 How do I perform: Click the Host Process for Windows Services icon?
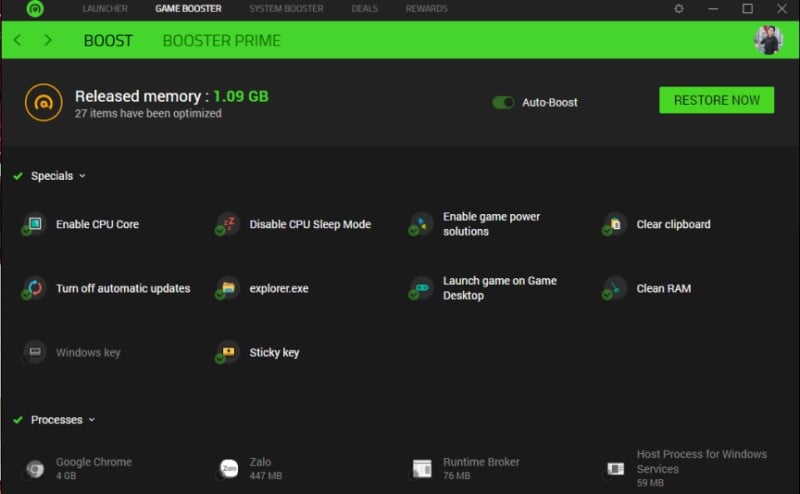coord(615,468)
